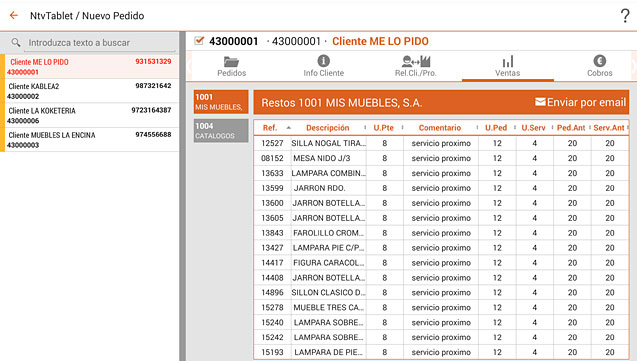637x361 pixels.
Task: Select row ref 15193 LAMPARA DE PIE
Action: point(441,352)
